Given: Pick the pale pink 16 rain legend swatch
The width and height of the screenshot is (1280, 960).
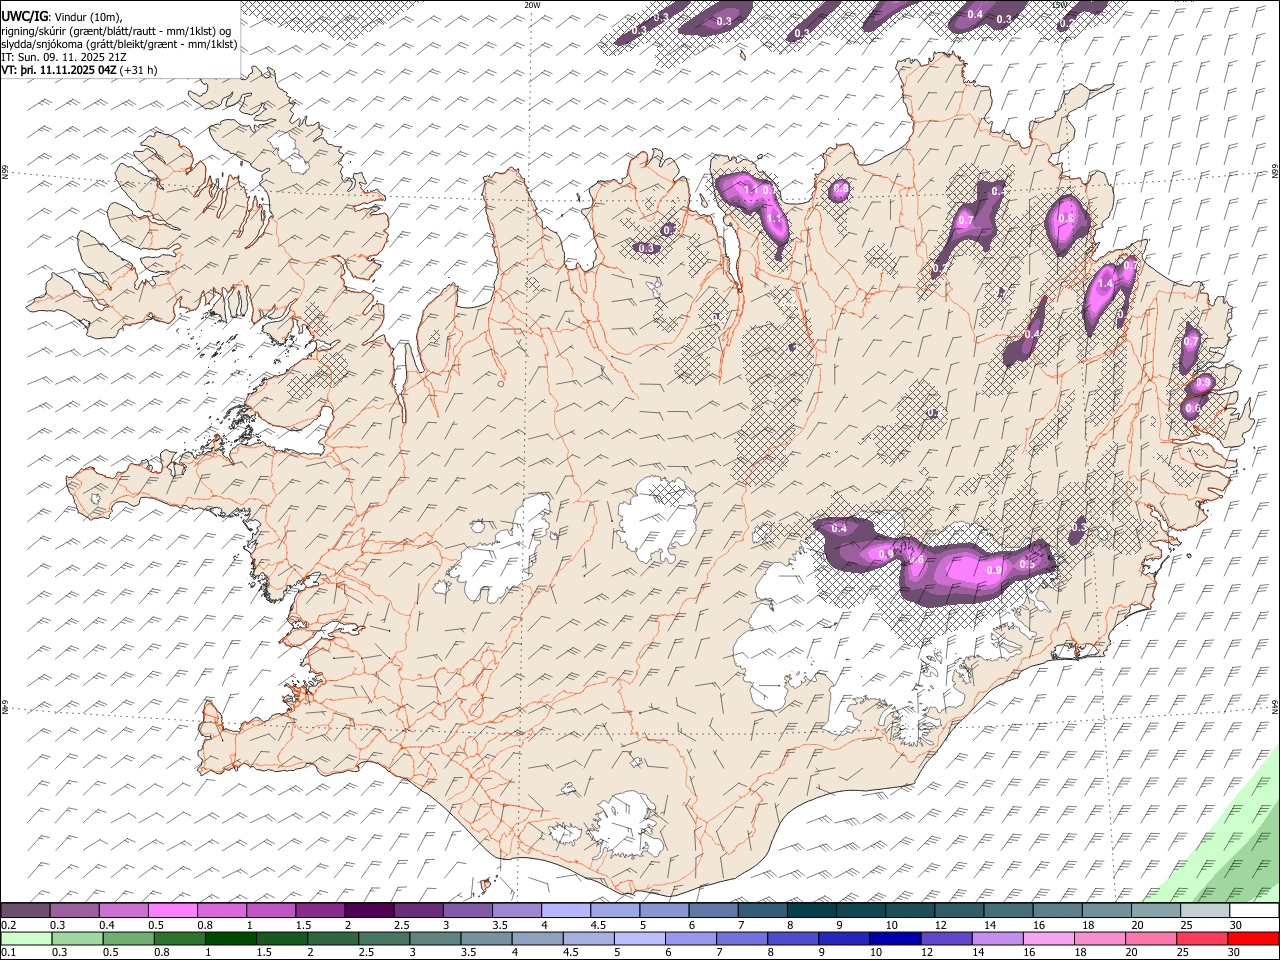Looking at the screenshot, I should click(x=1048, y=939).
